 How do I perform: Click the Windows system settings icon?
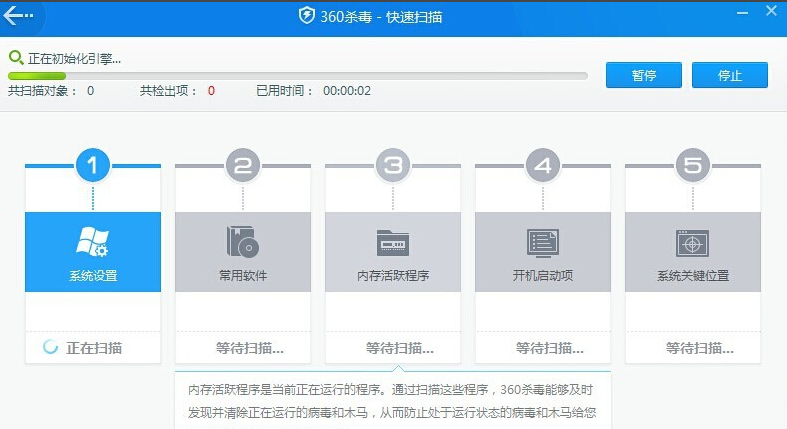tap(92, 242)
